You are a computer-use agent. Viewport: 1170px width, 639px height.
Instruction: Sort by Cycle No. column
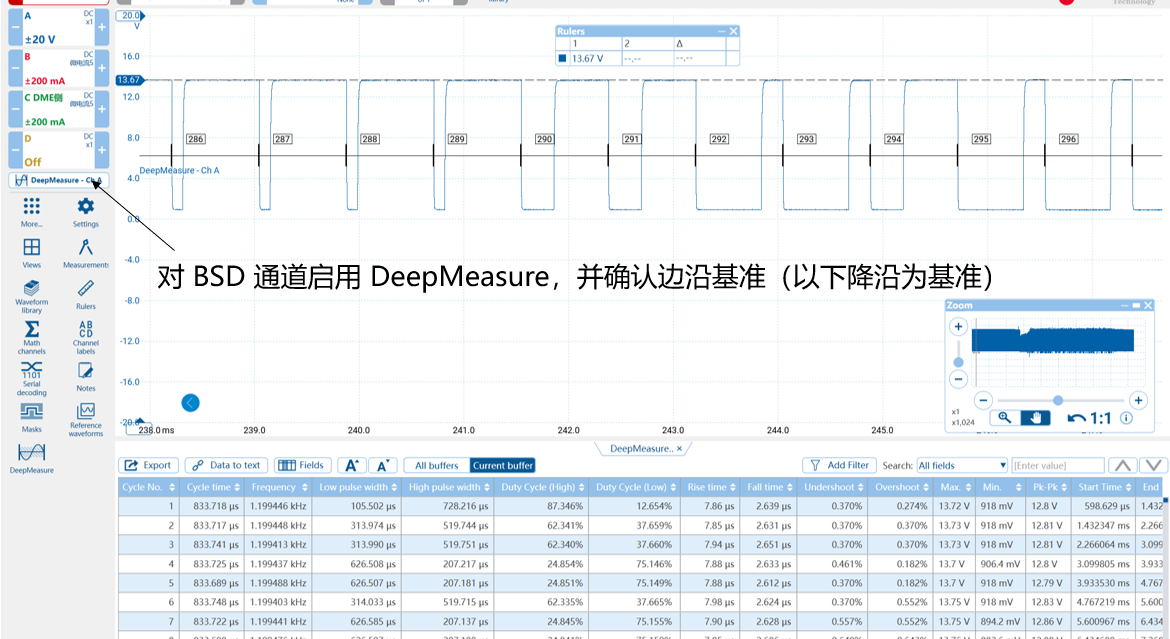148,487
